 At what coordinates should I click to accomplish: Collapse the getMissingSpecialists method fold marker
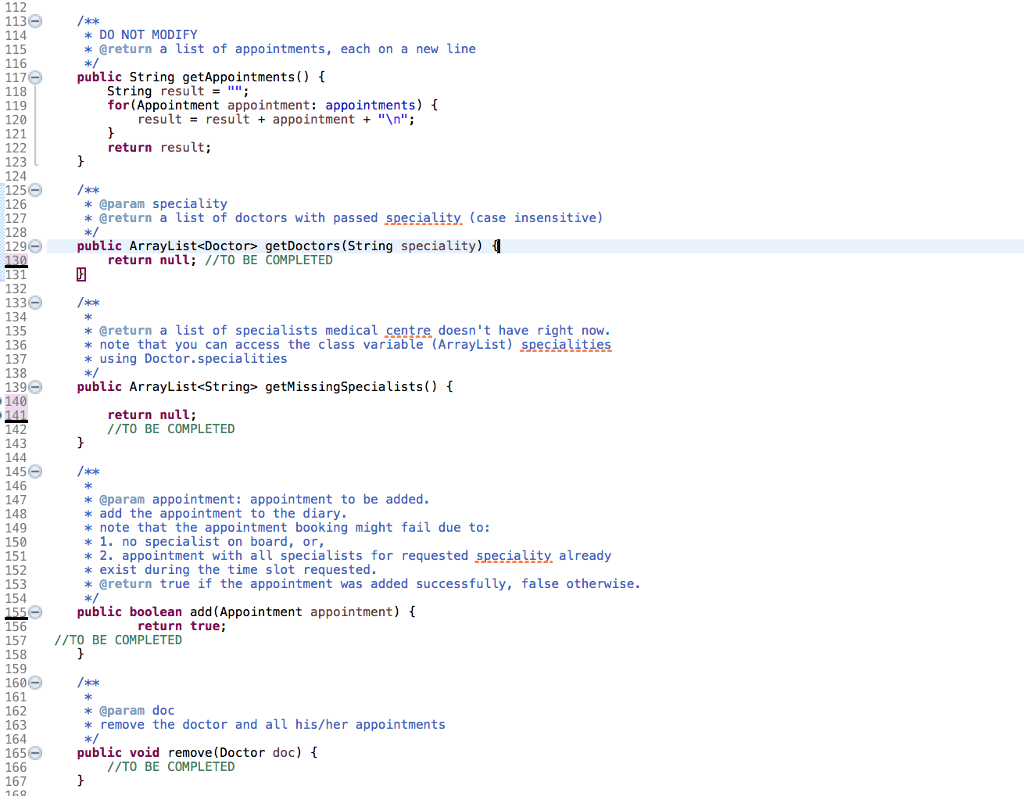tap(35, 386)
